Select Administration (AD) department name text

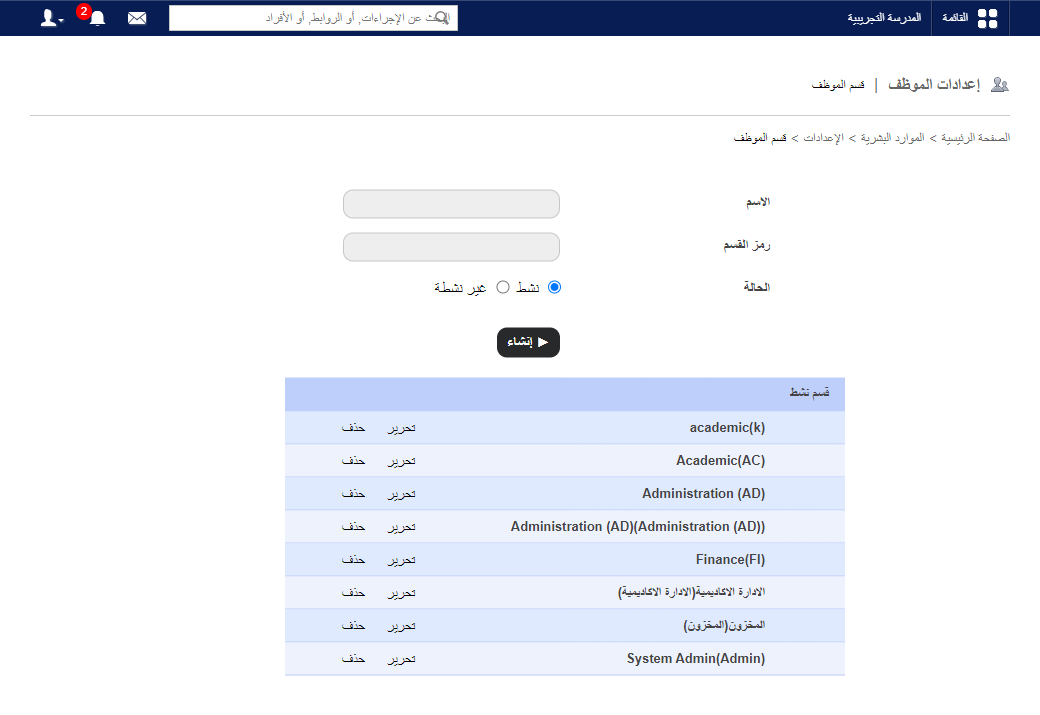(x=703, y=493)
